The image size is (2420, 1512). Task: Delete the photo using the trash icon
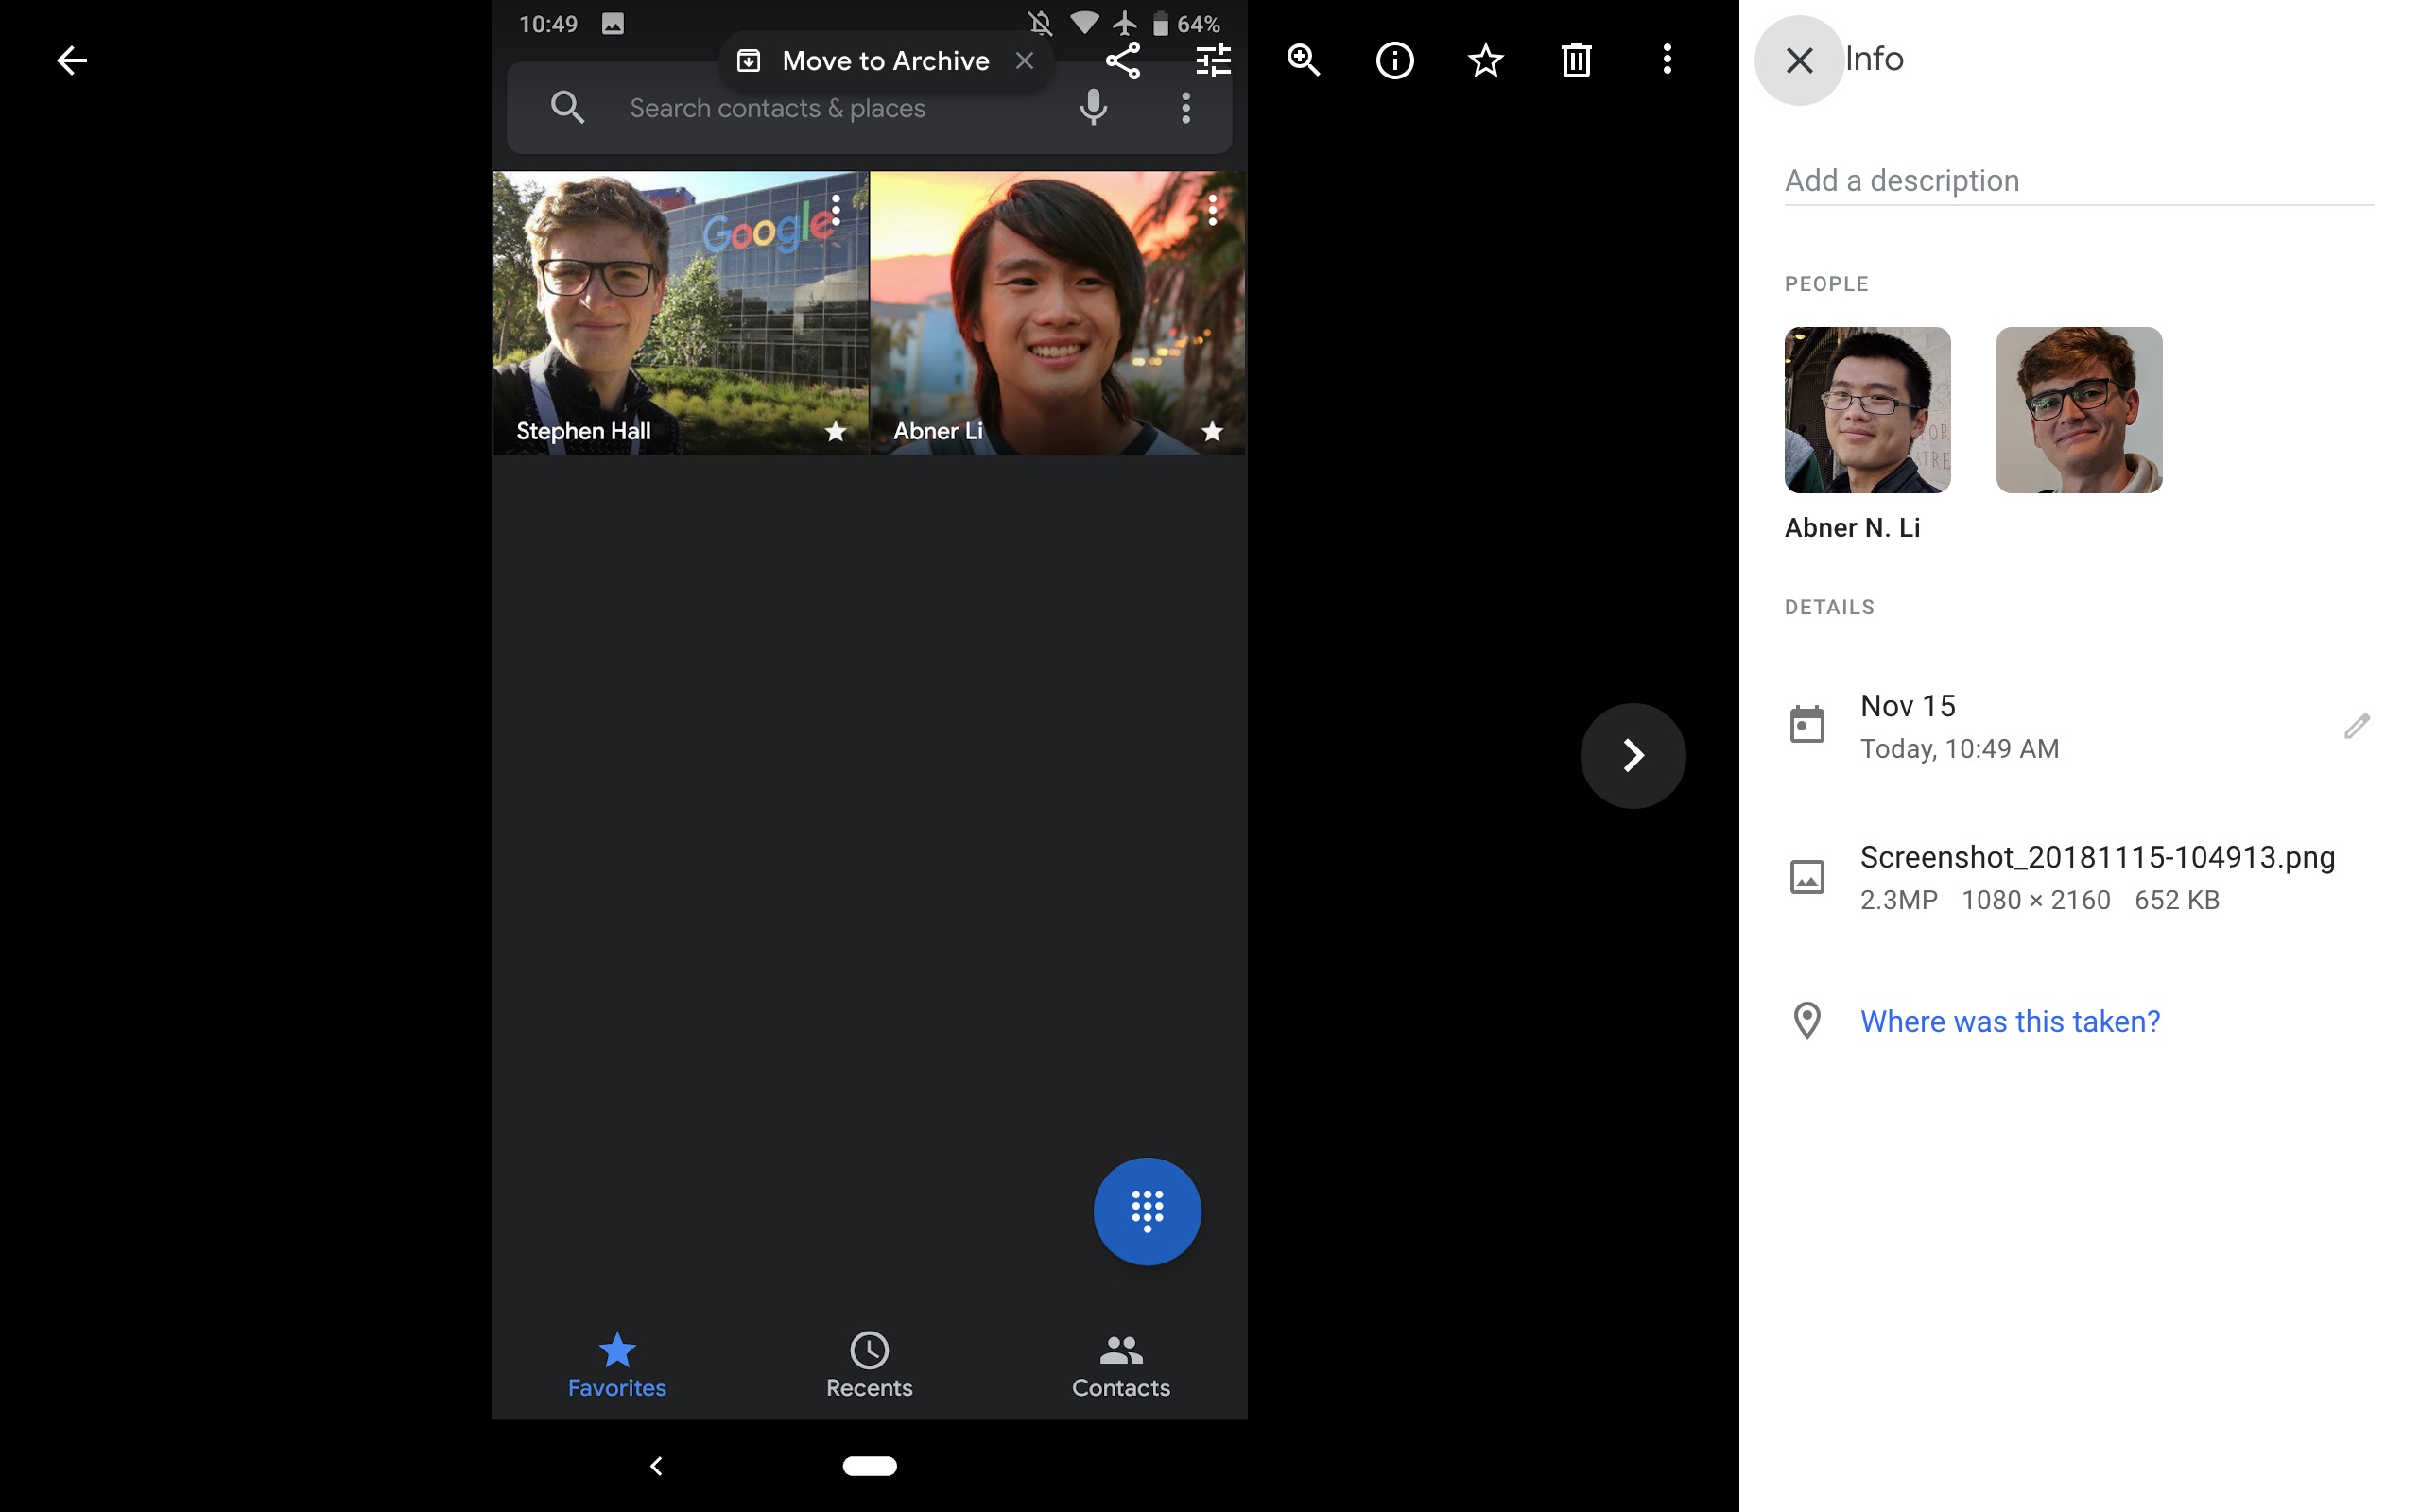[x=1578, y=60]
